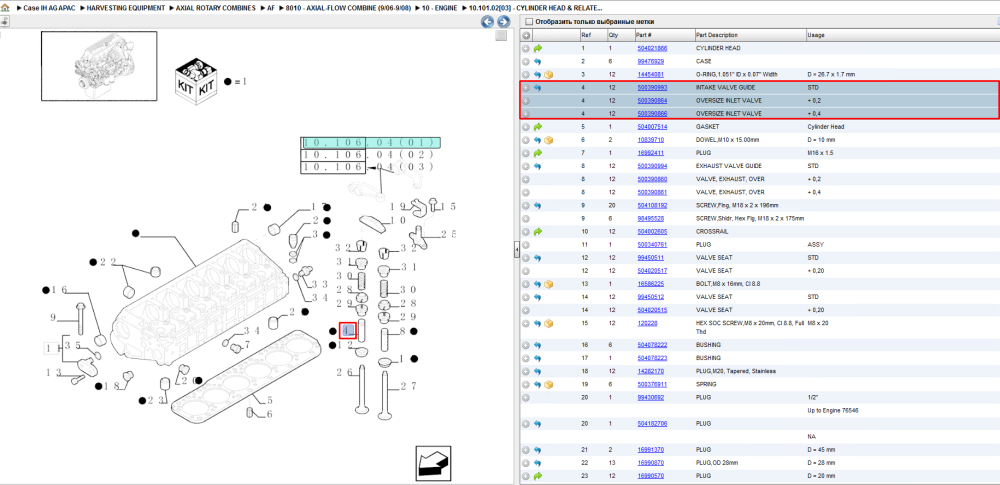The height and width of the screenshot is (485, 1000).
Task: Click the box icon in the SPRING row
Action: point(548,385)
